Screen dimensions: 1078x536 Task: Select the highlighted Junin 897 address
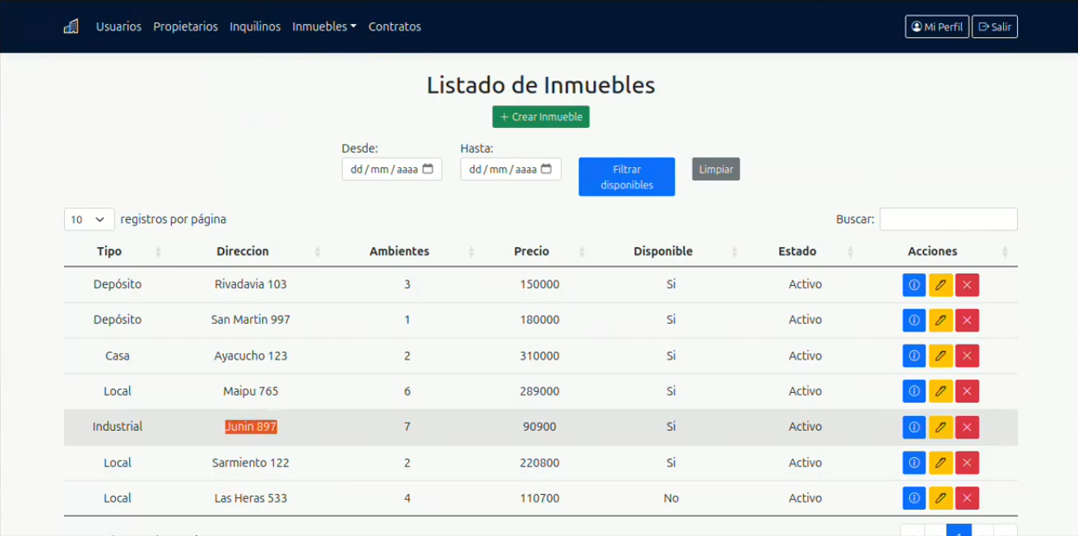pos(251,427)
